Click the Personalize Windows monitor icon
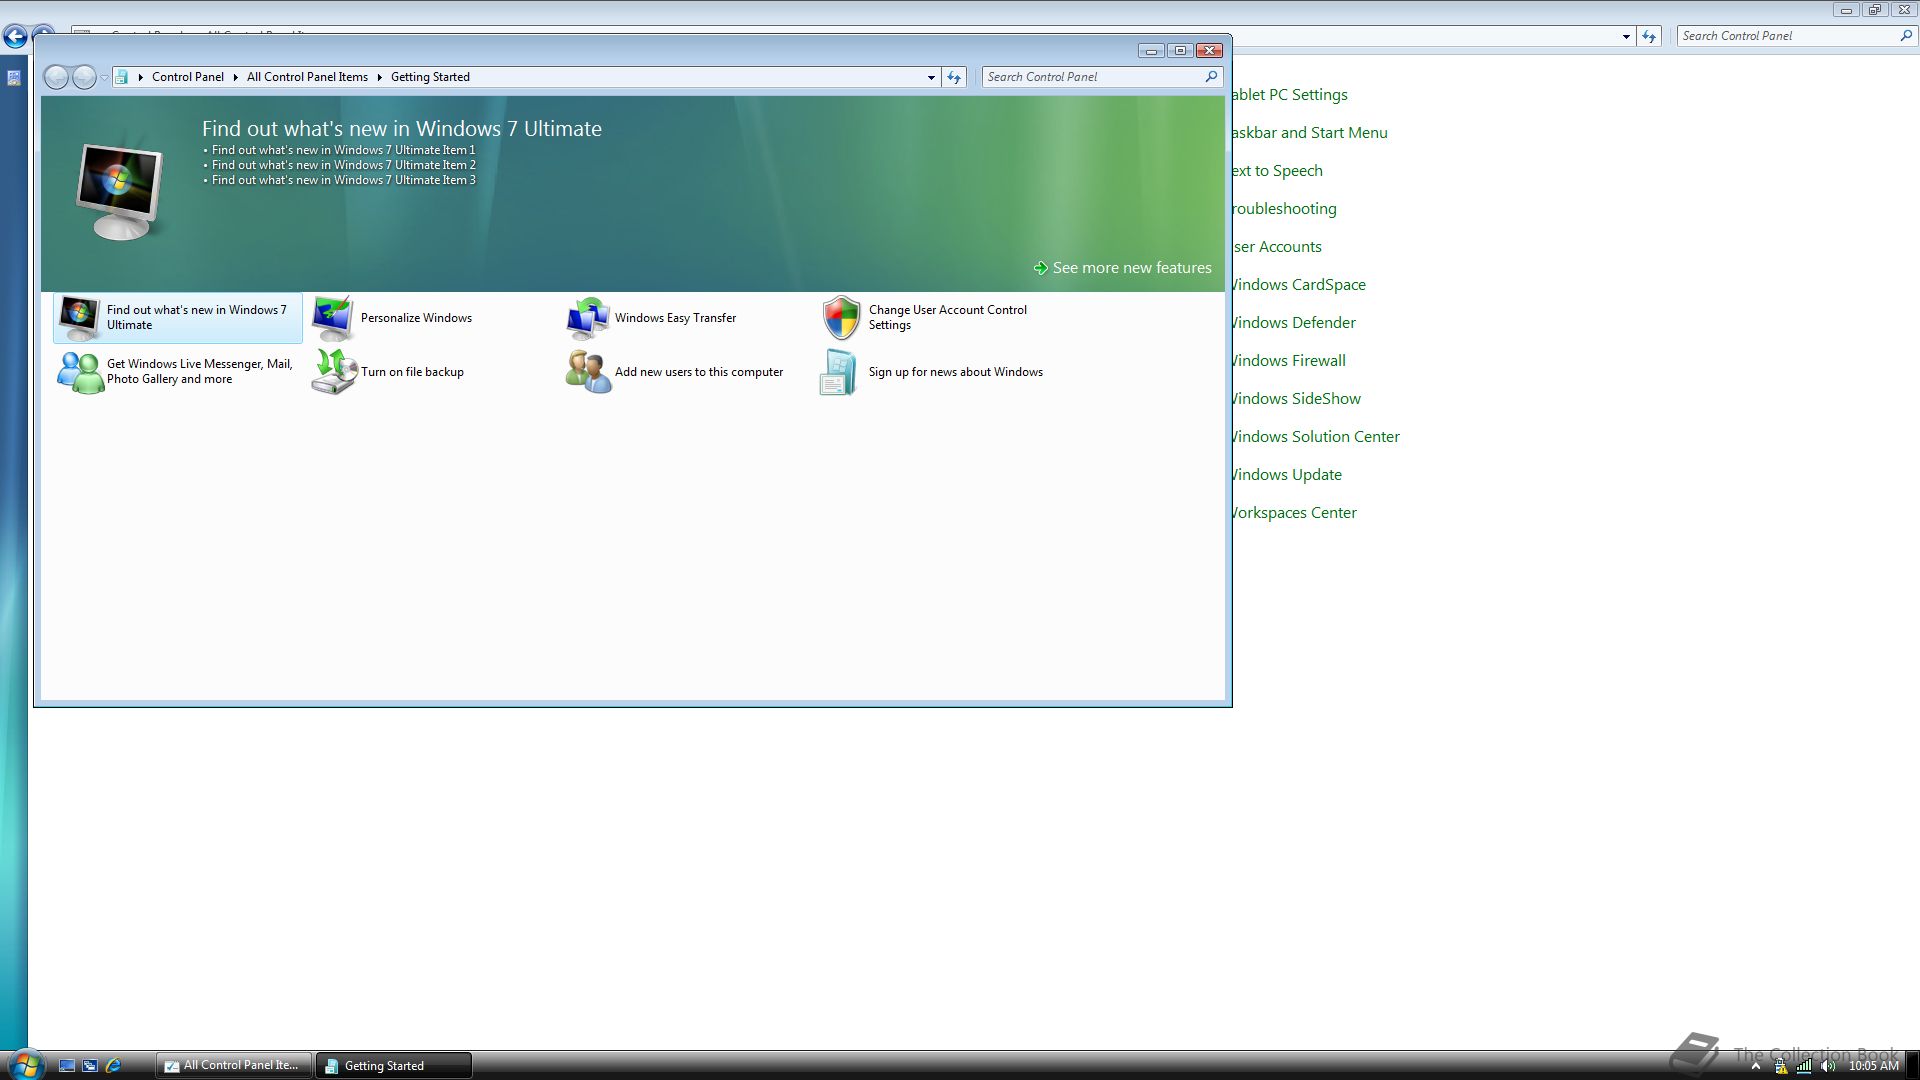 tap(333, 318)
